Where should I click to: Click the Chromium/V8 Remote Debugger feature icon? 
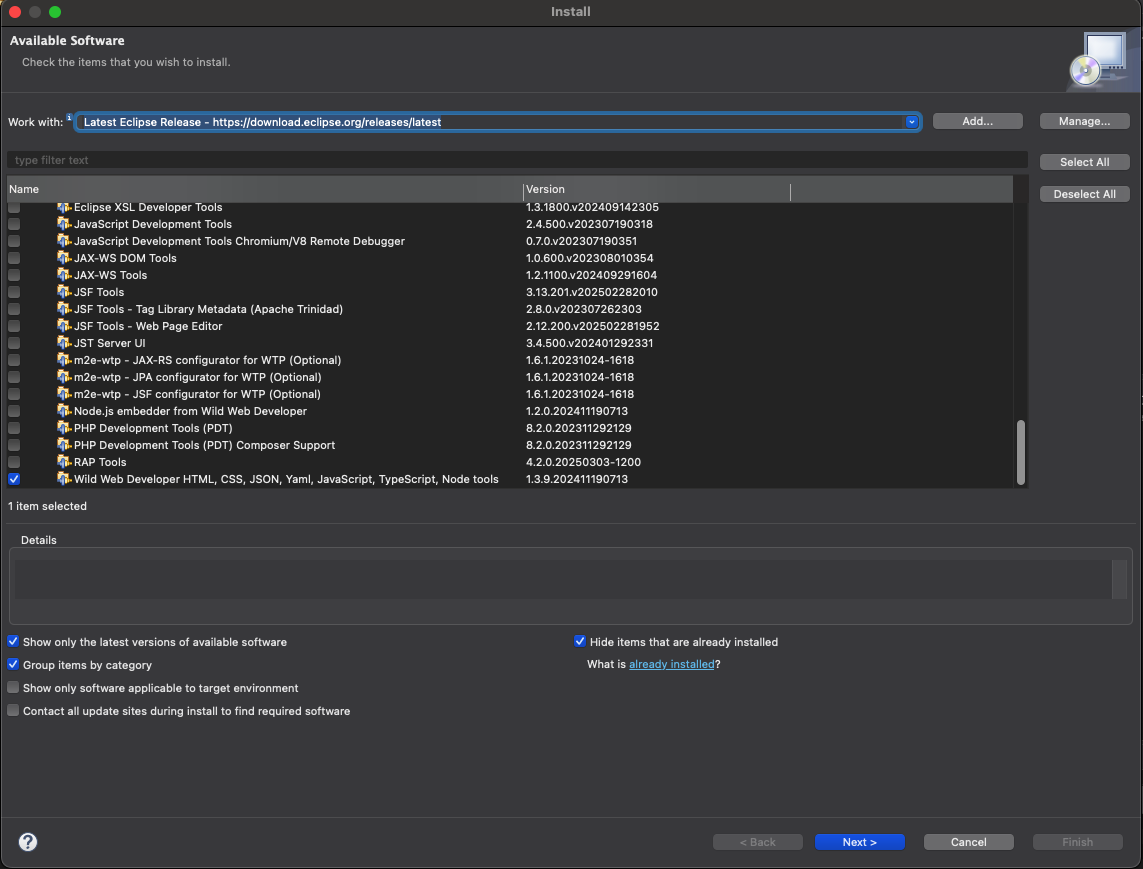click(x=64, y=241)
